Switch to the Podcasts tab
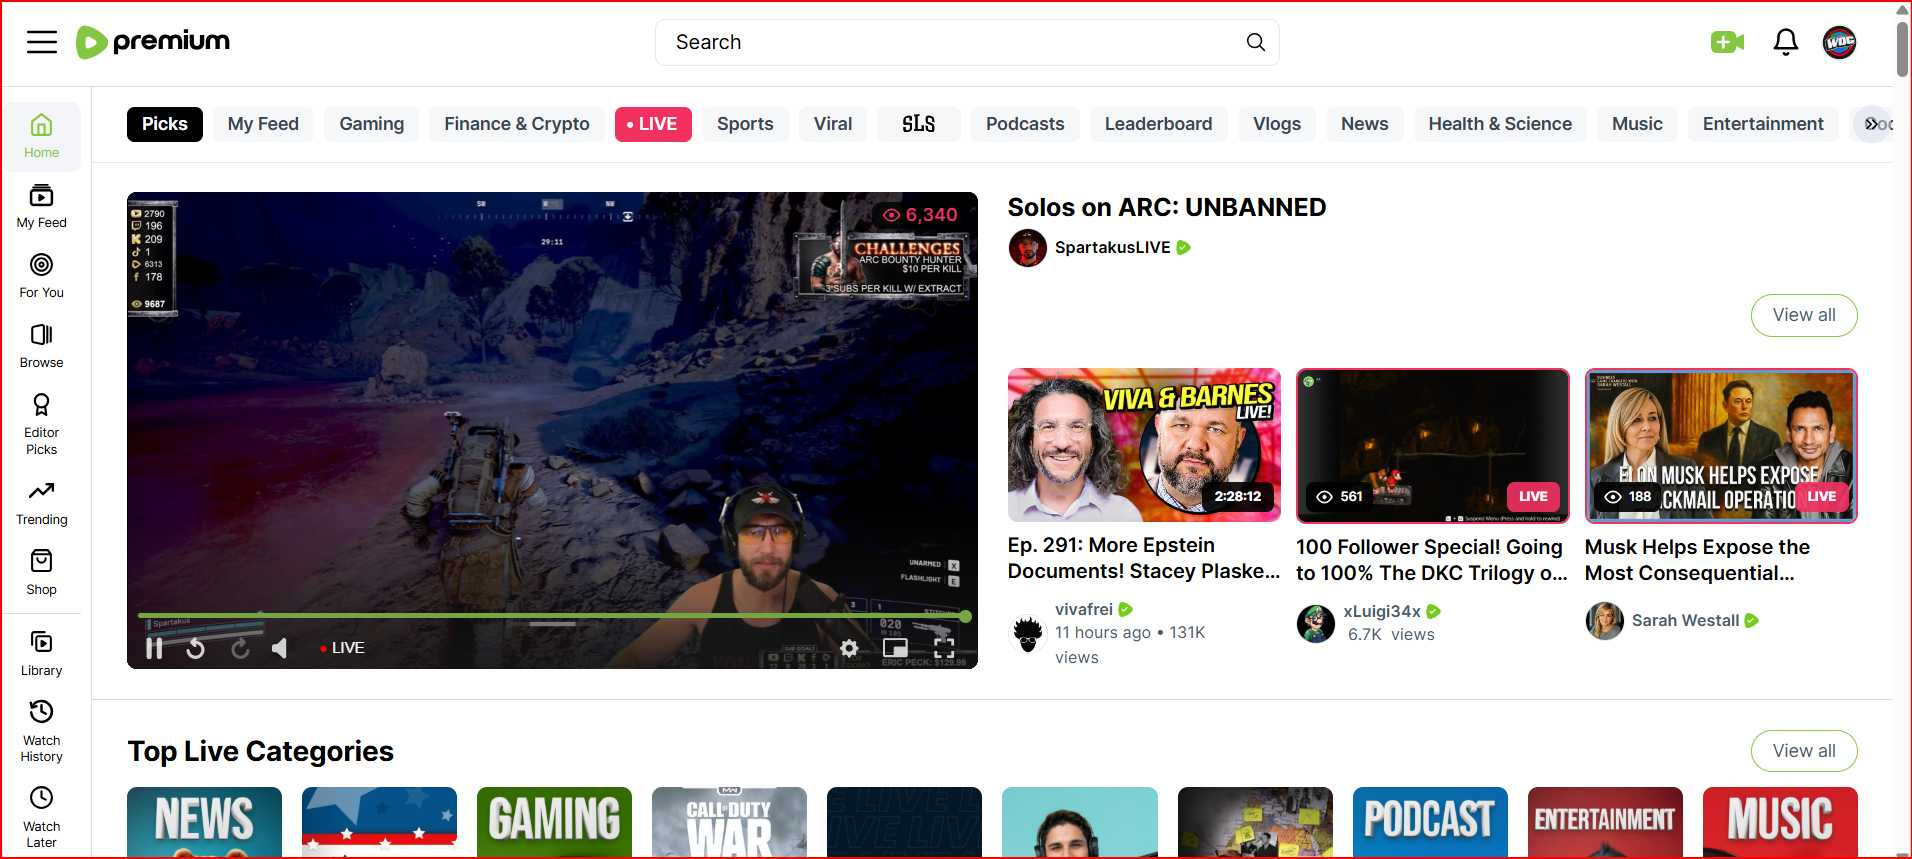 coord(1024,124)
